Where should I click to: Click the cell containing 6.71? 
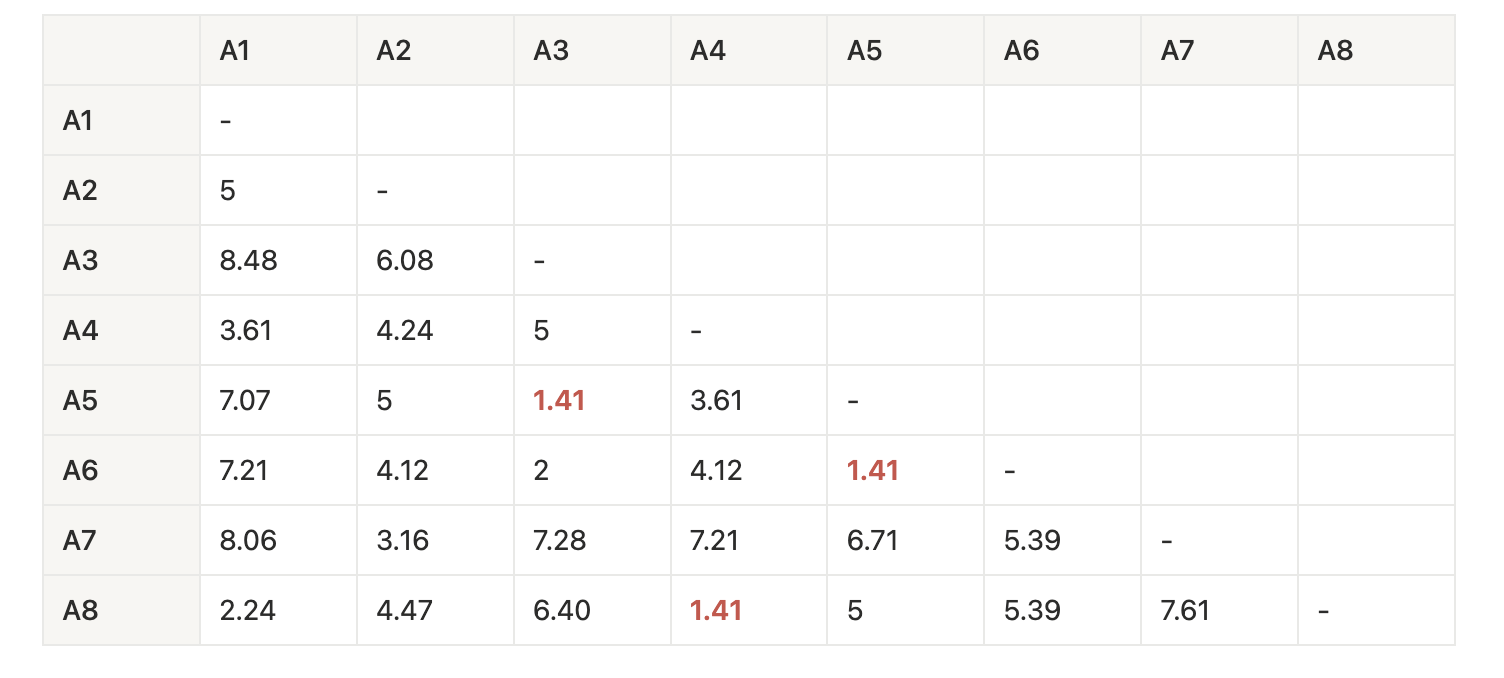[x=872, y=541]
